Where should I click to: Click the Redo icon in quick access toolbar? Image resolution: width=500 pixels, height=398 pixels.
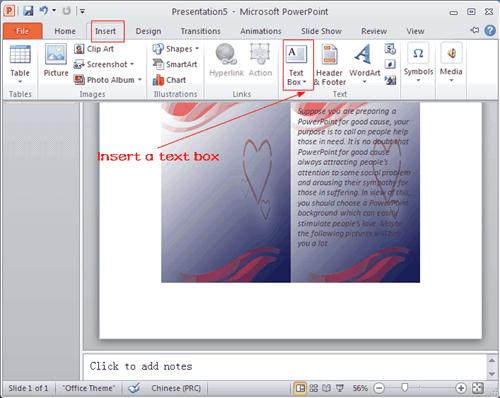tap(67, 11)
